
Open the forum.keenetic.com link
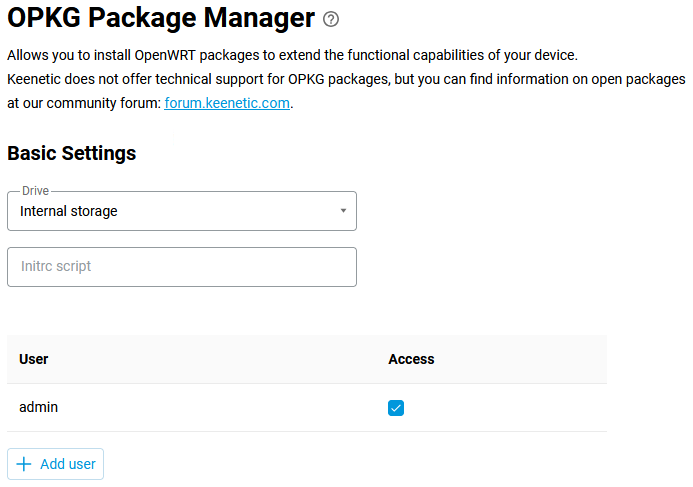pyautogui.click(x=227, y=103)
